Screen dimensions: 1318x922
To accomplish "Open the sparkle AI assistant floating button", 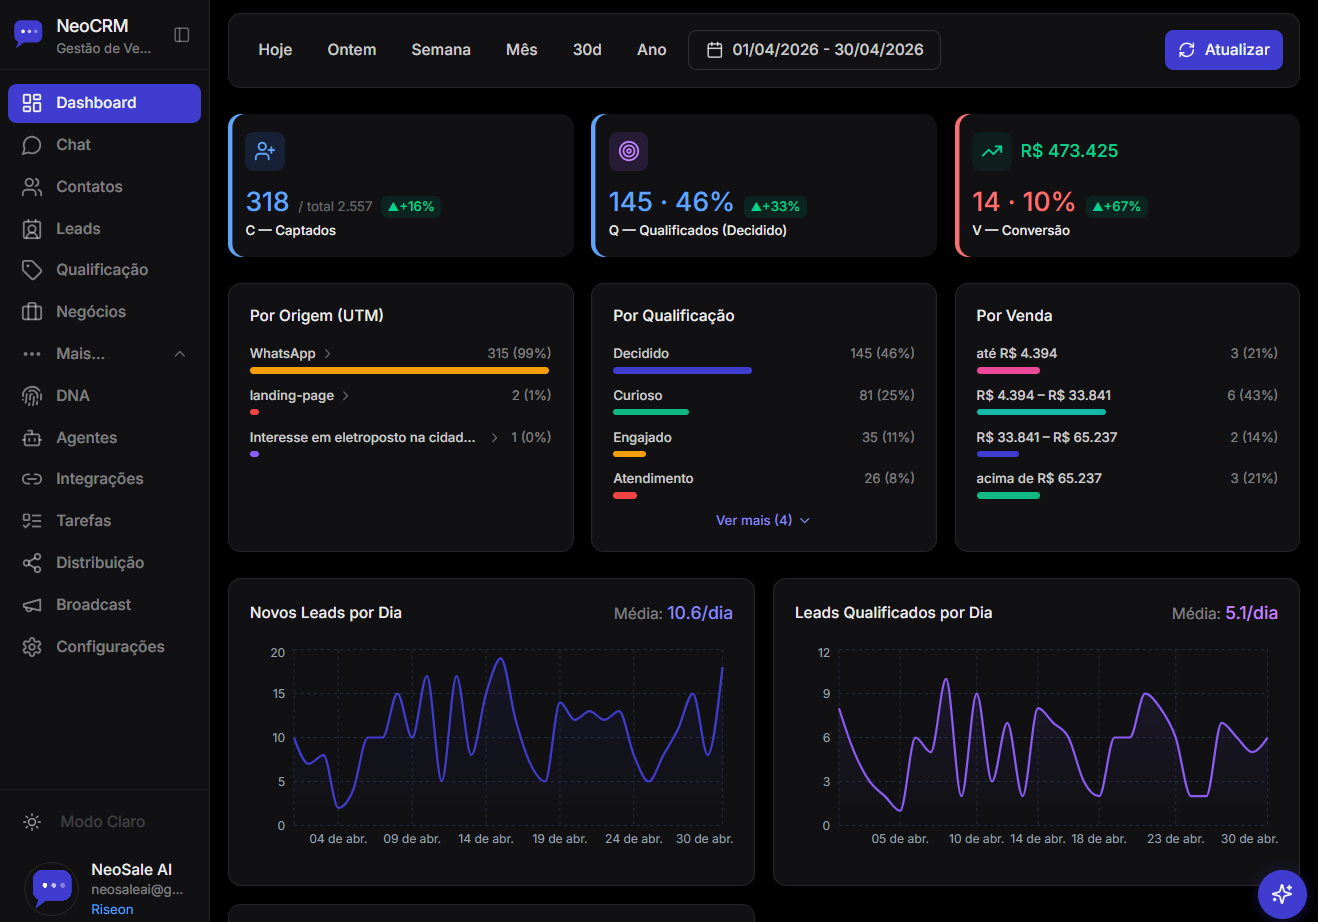I will pyautogui.click(x=1282, y=894).
